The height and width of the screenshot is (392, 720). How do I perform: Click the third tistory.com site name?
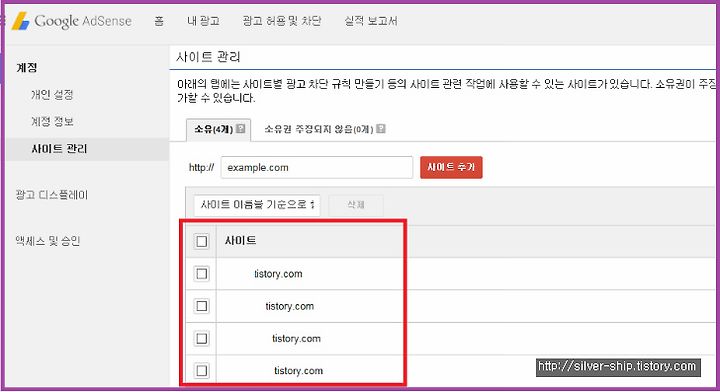point(296,339)
